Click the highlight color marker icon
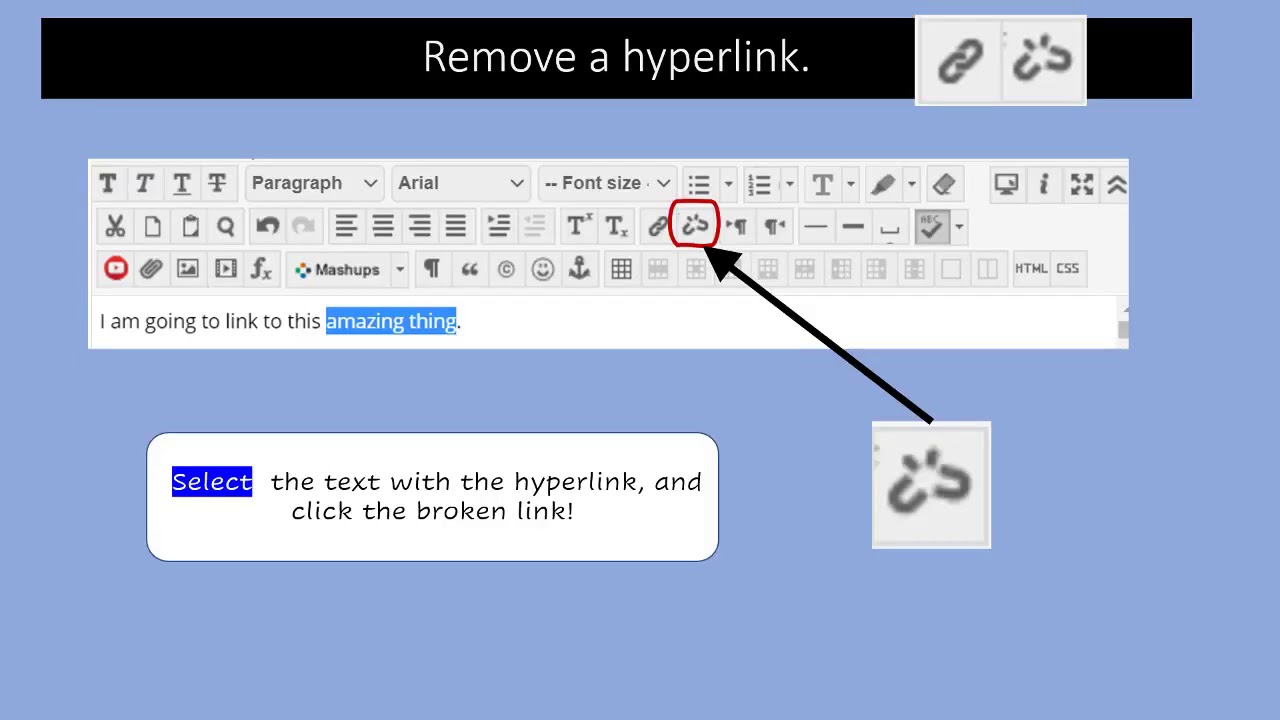This screenshot has height=720, width=1280. [x=883, y=184]
